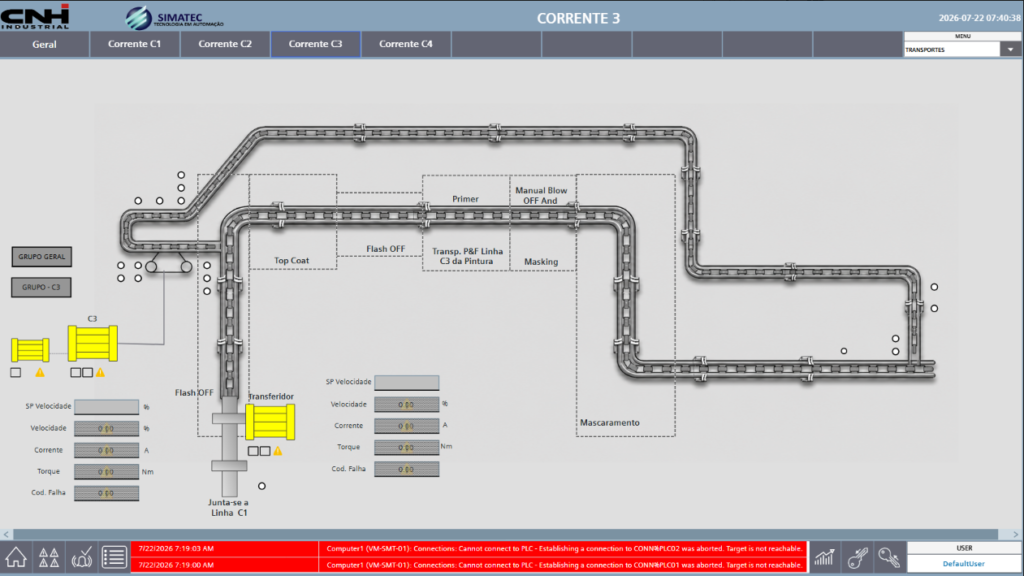Click the Top Coat zone label
Image resolution: width=1024 pixels, height=576 pixels.
[x=291, y=261]
